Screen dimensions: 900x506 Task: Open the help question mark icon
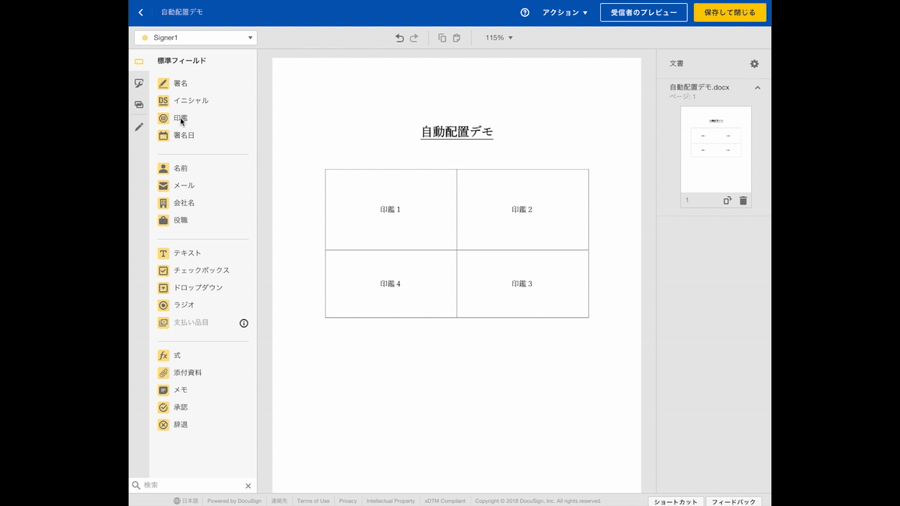tap(525, 12)
